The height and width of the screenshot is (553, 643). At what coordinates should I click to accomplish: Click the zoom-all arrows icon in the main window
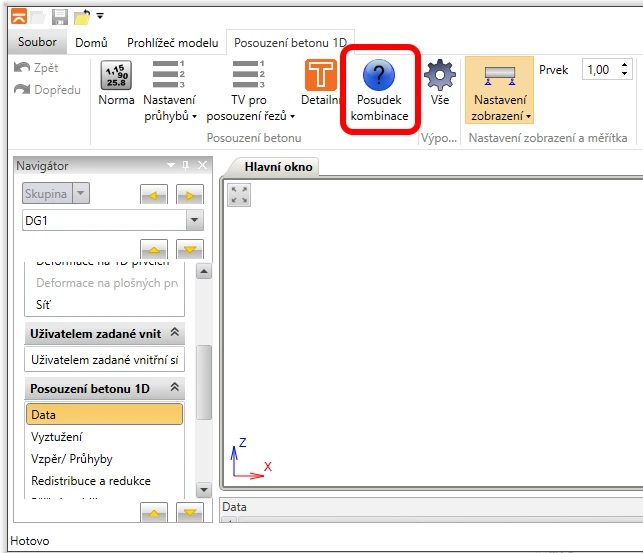239,195
